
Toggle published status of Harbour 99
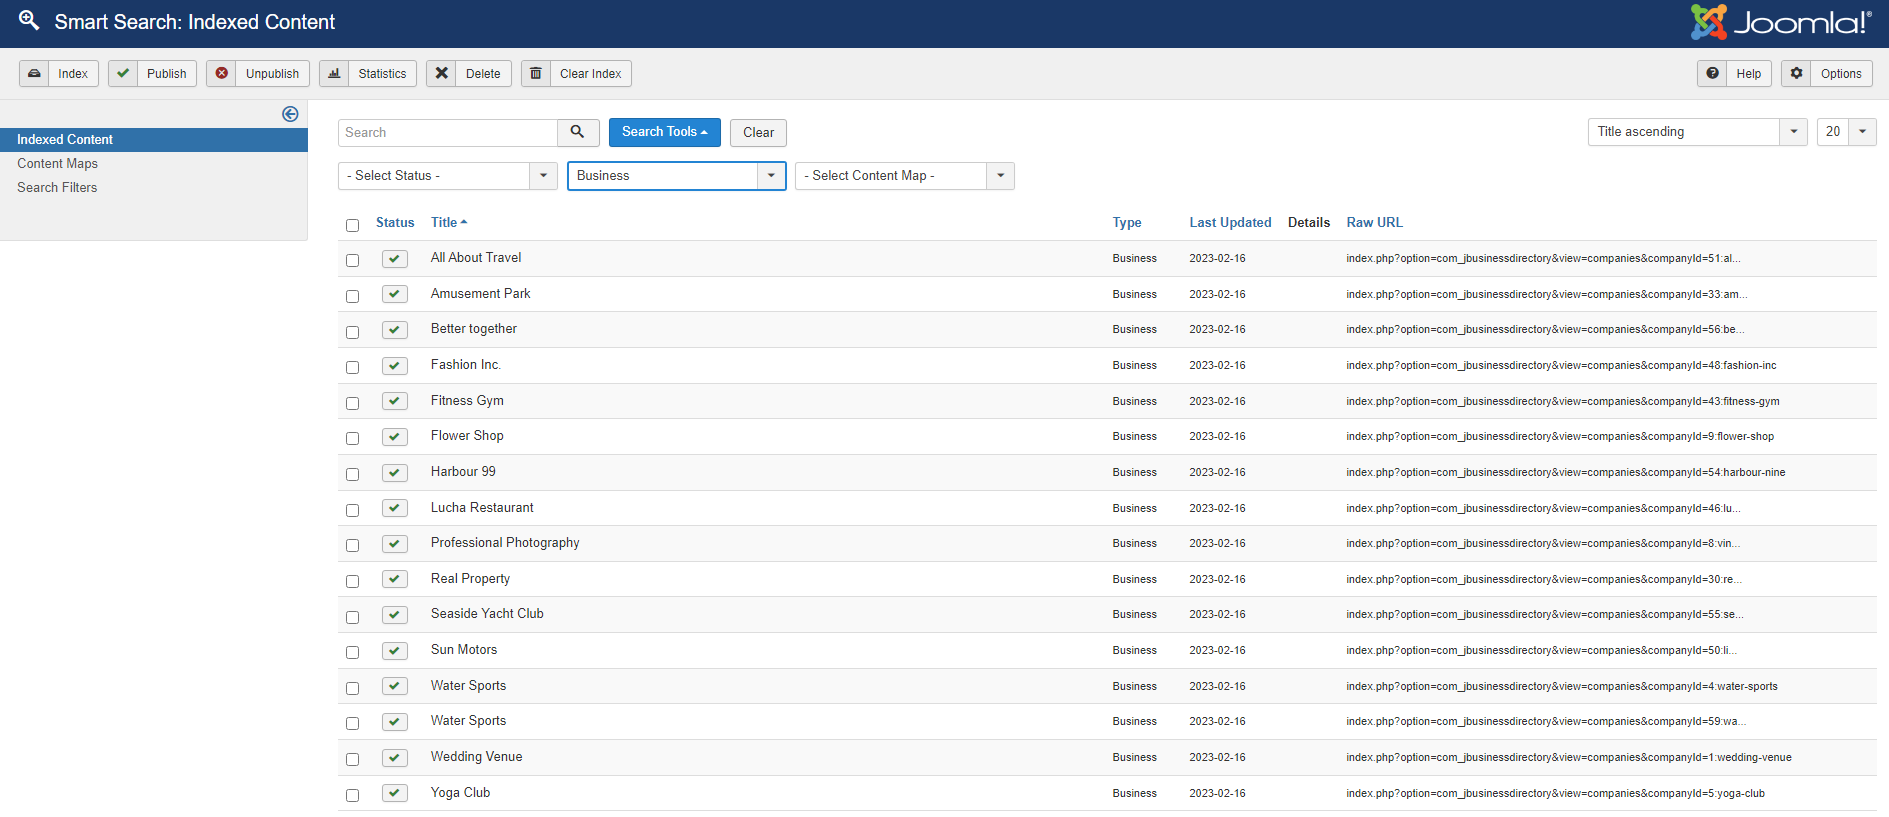pyautogui.click(x=395, y=473)
